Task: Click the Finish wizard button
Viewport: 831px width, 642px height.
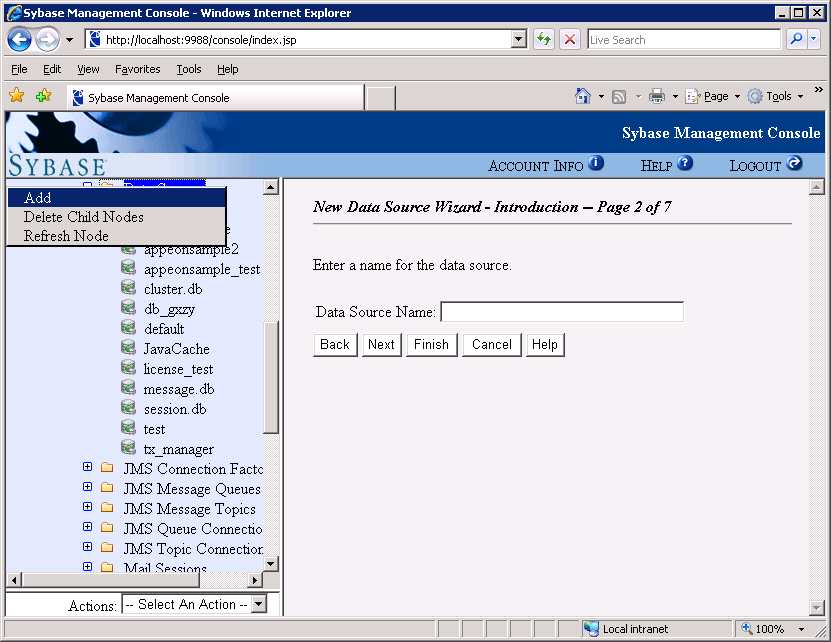Action: [431, 345]
